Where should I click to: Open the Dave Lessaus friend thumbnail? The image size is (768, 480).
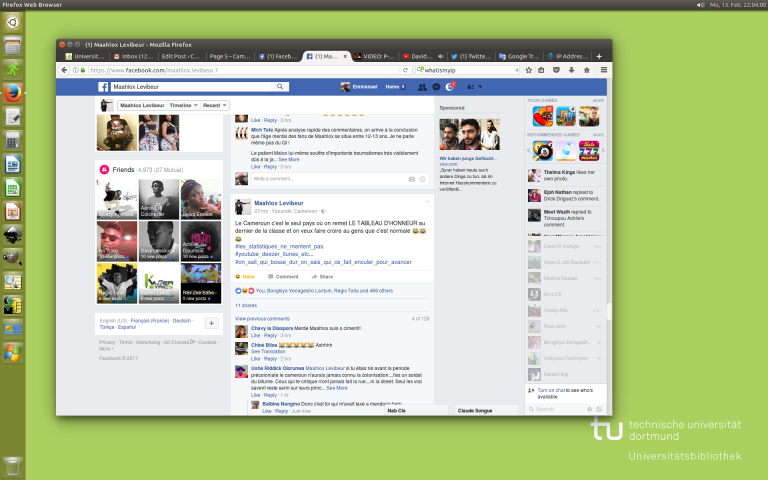coord(161,240)
